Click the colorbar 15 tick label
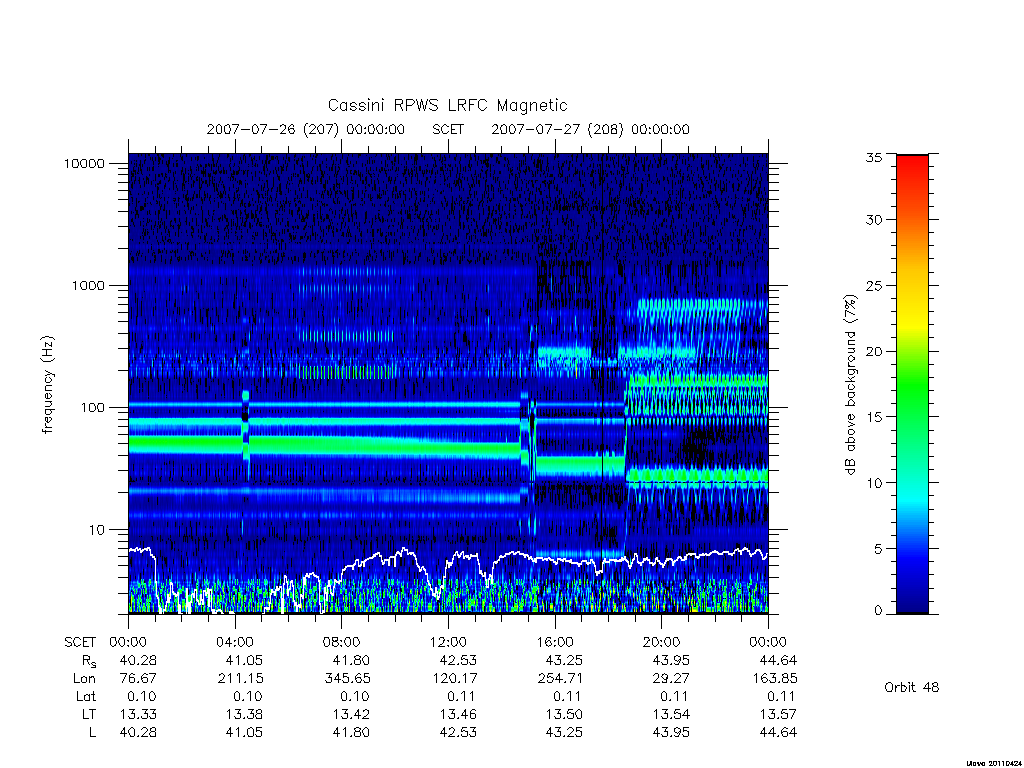Viewport: 1024px width, 768px height. [874, 417]
